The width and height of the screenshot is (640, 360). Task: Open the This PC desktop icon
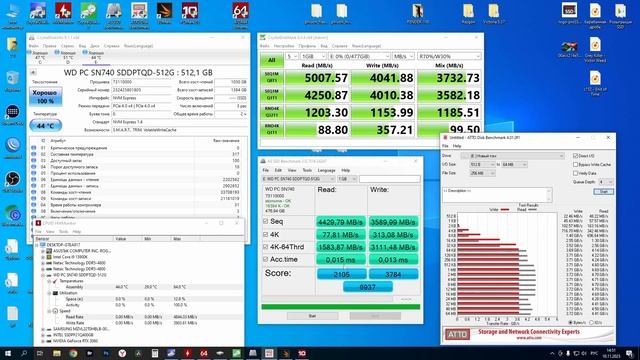point(13,16)
